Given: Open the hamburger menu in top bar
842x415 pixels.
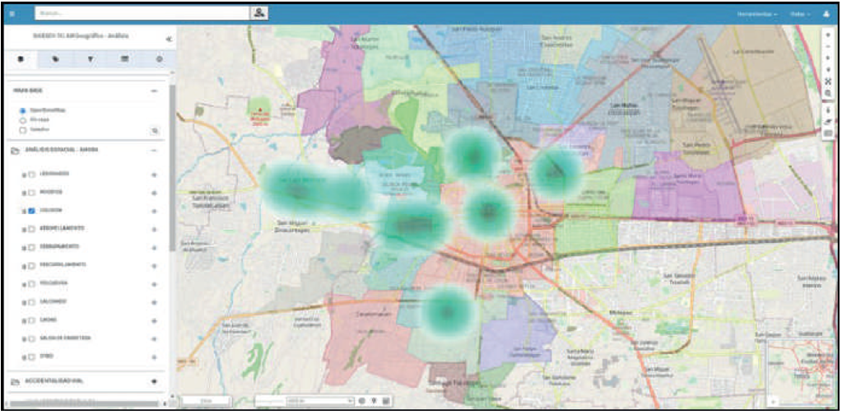Looking at the screenshot, I should (x=12, y=14).
